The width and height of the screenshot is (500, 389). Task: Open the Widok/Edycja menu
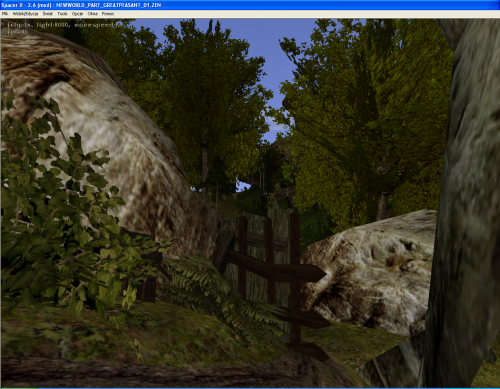point(25,14)
